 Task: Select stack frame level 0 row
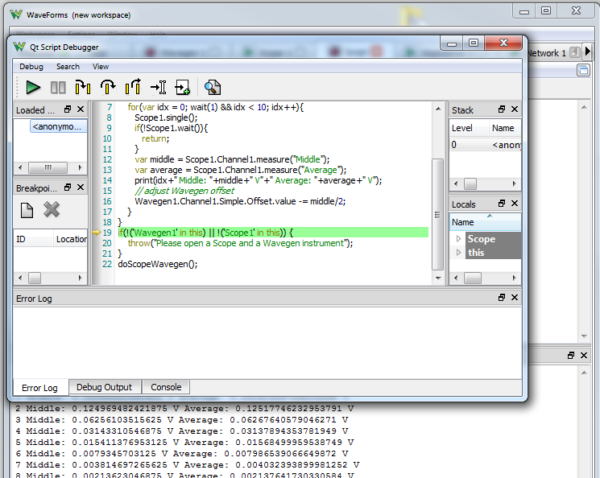click(x=485, y=145)
